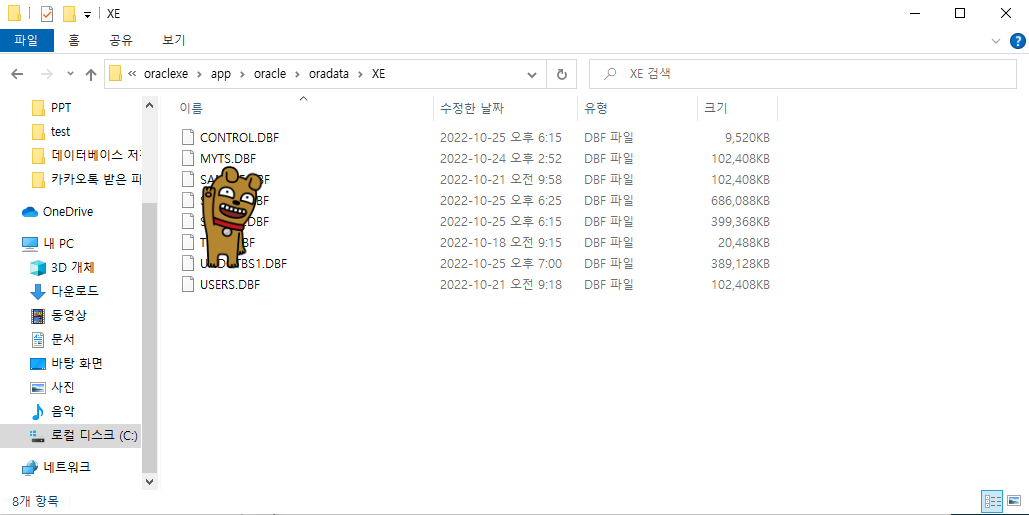This screenshot has height=515, width=1029.
Task: Select oracle in the address path
Action: pos(270,74)
